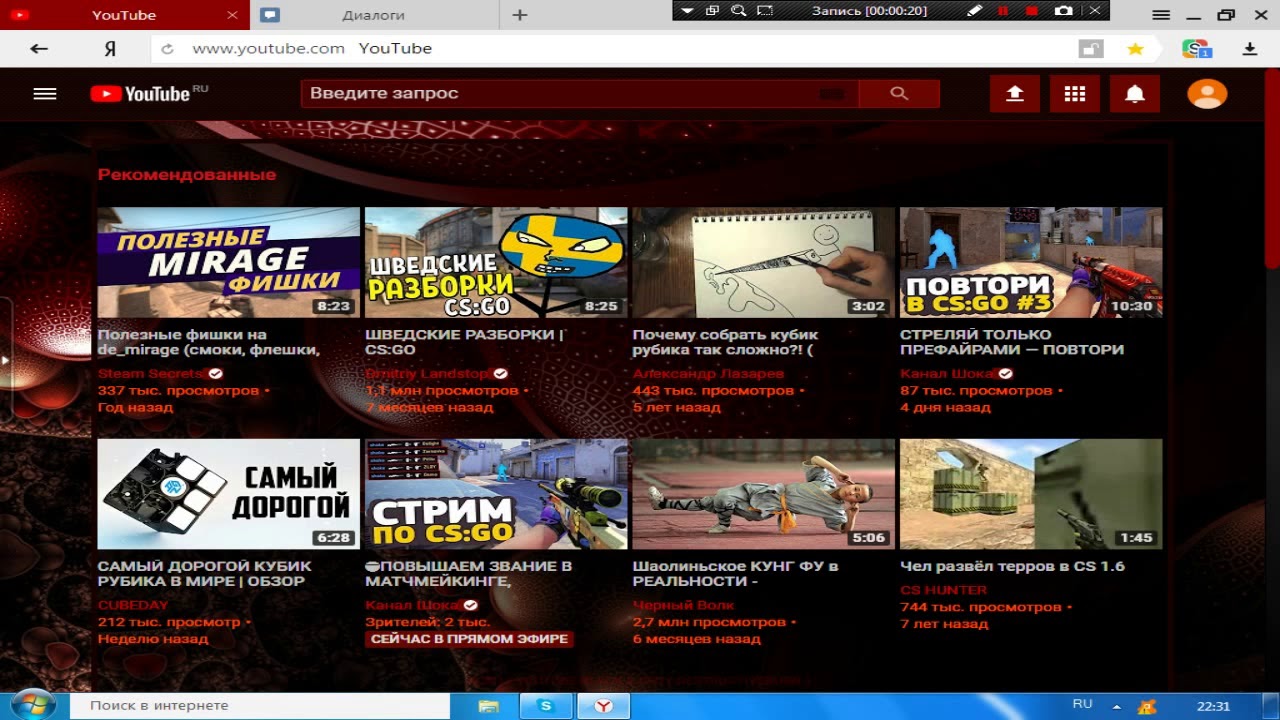Visit the Steam Secrets channel
This screenshot has width=1280, height=720.
(151, 373)
